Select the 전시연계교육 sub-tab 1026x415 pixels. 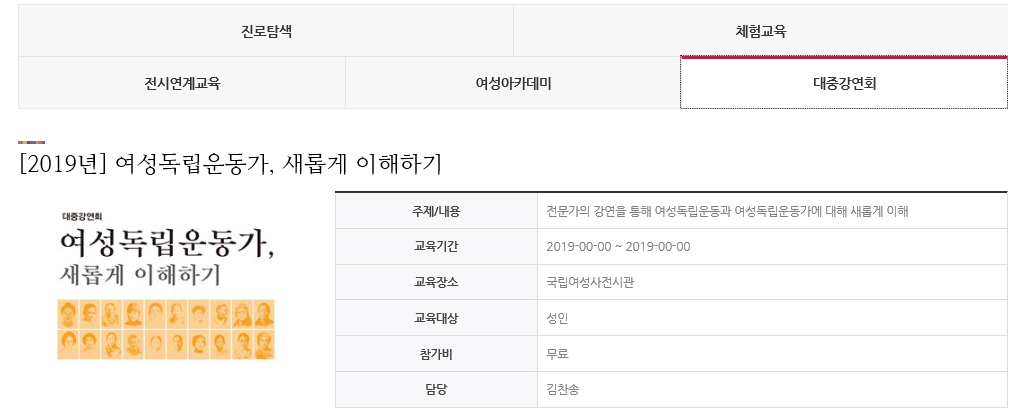[x=182, y=83]
